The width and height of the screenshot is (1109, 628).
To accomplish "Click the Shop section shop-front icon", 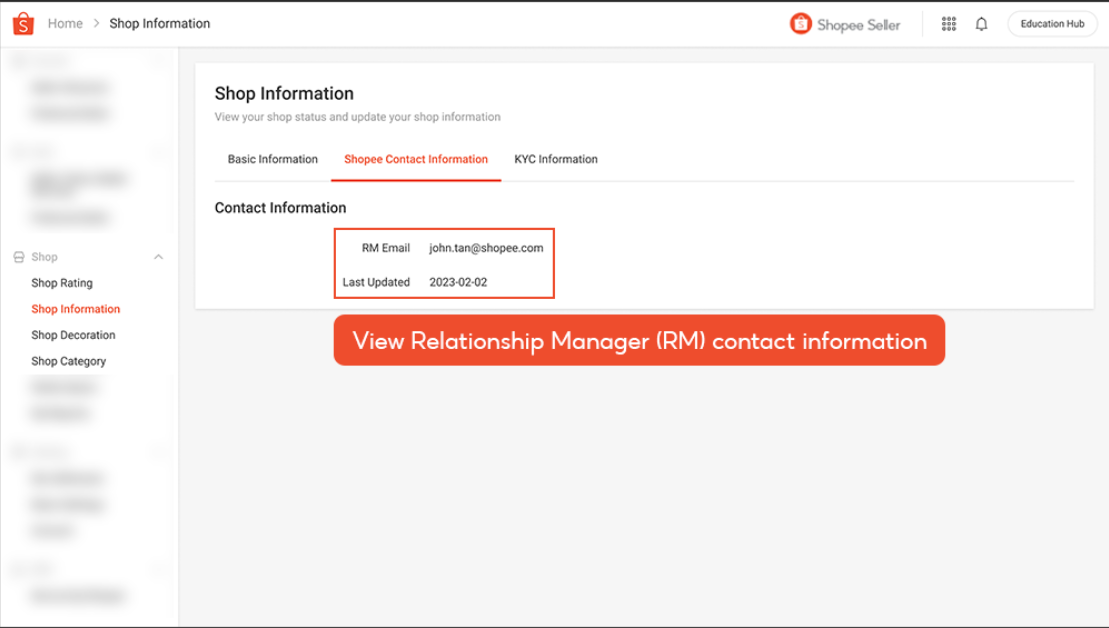I will tap(18, 256).
